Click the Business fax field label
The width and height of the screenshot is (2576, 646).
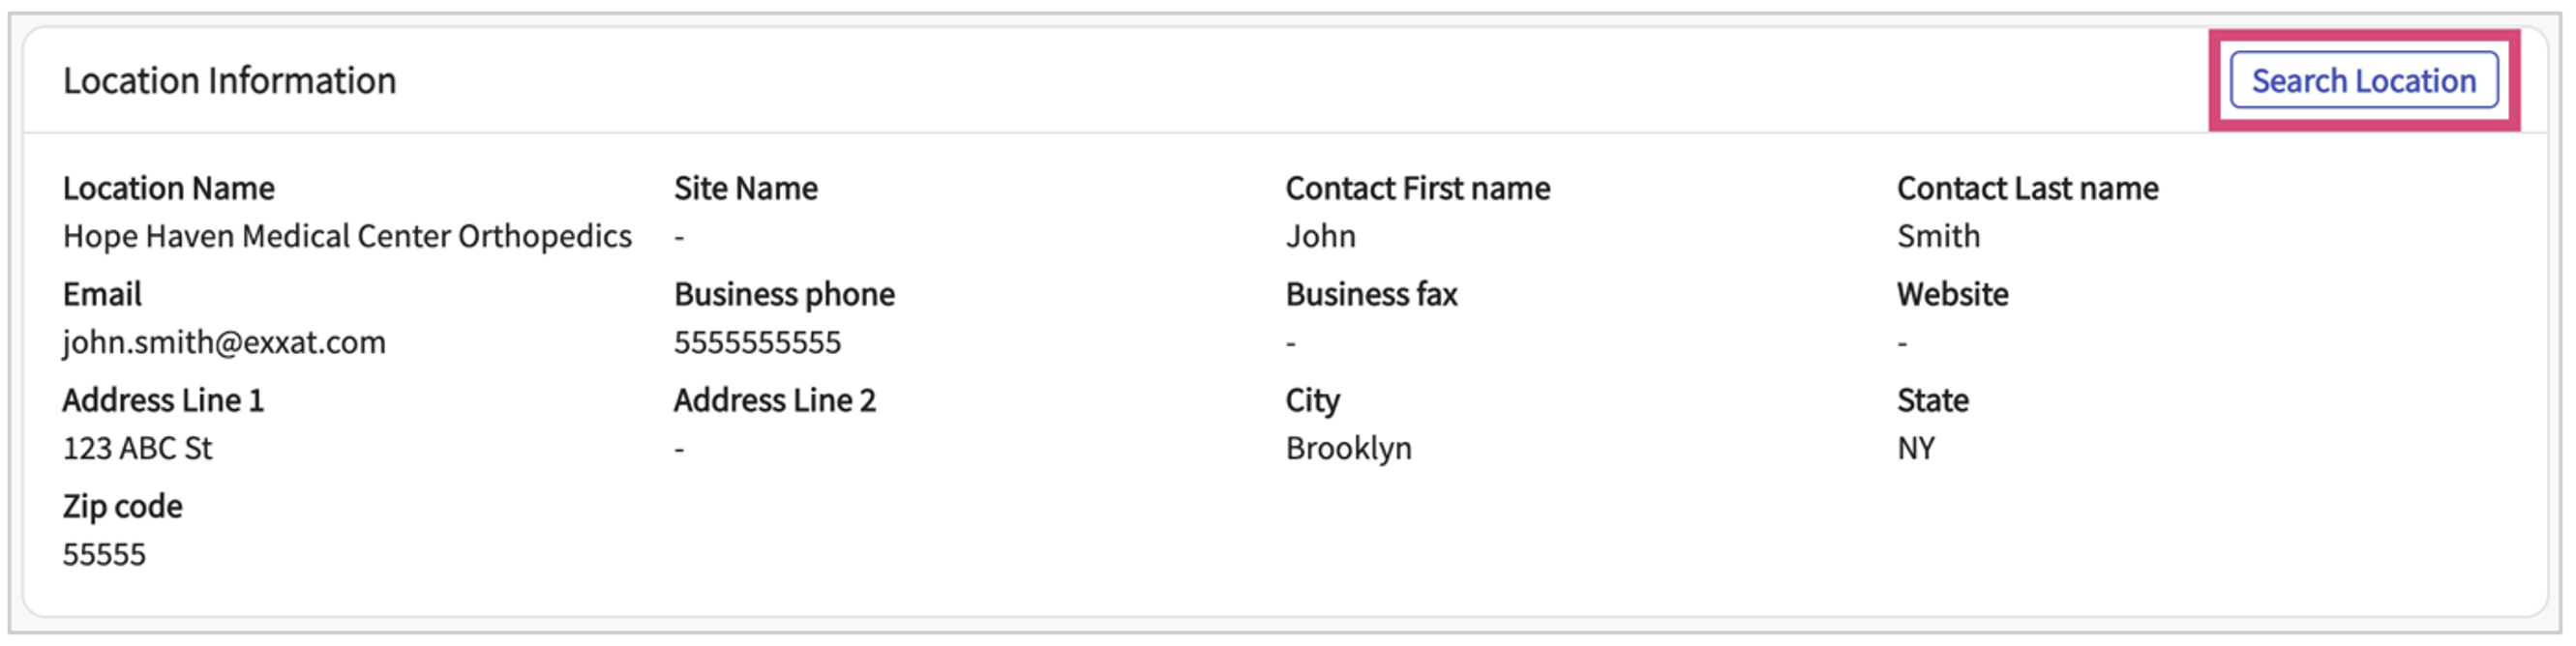tap(1371, 294)
